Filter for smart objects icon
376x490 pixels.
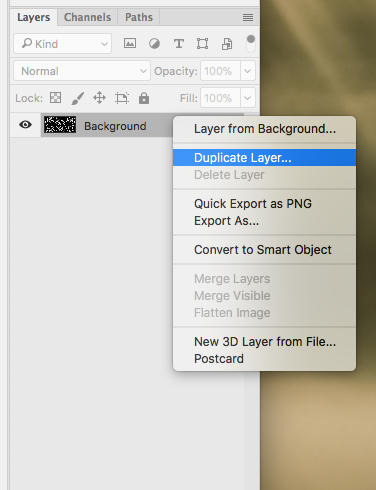pyautogui.click(x=227, y=44)
